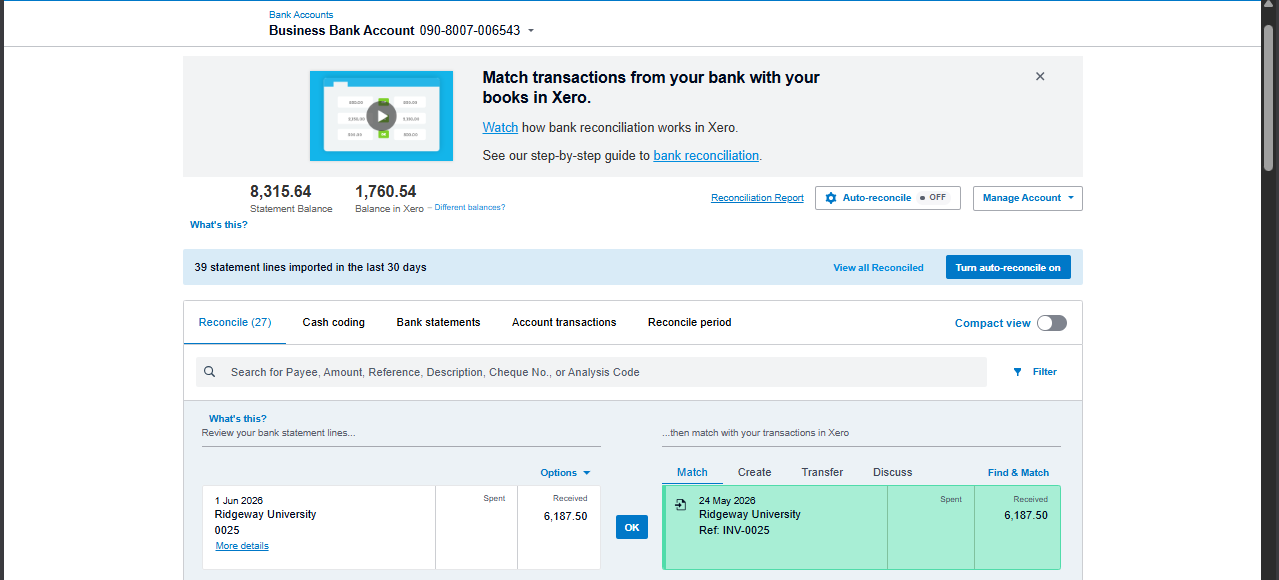Click the 1,760.54 Balance in Xero value
The image size is (1279, 580).
[x=386, y=191]
